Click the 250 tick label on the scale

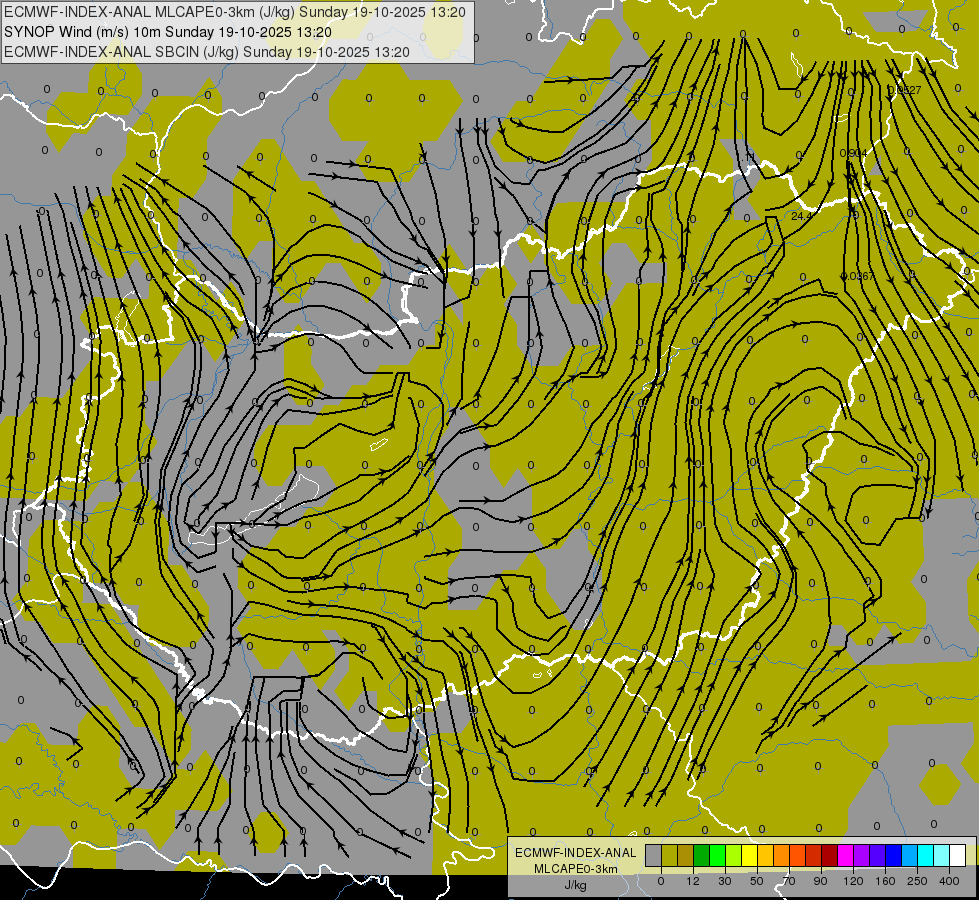click(917, 881)
